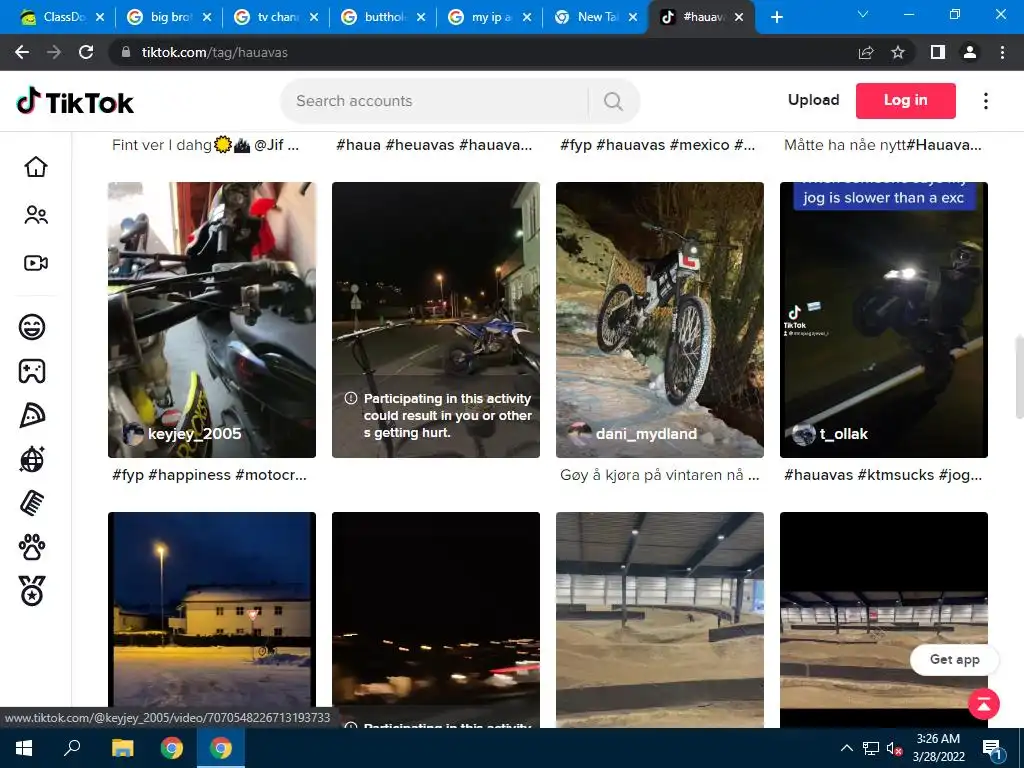Open the notification center icon
Screen dimensions: 1024x768
[992, 749]
